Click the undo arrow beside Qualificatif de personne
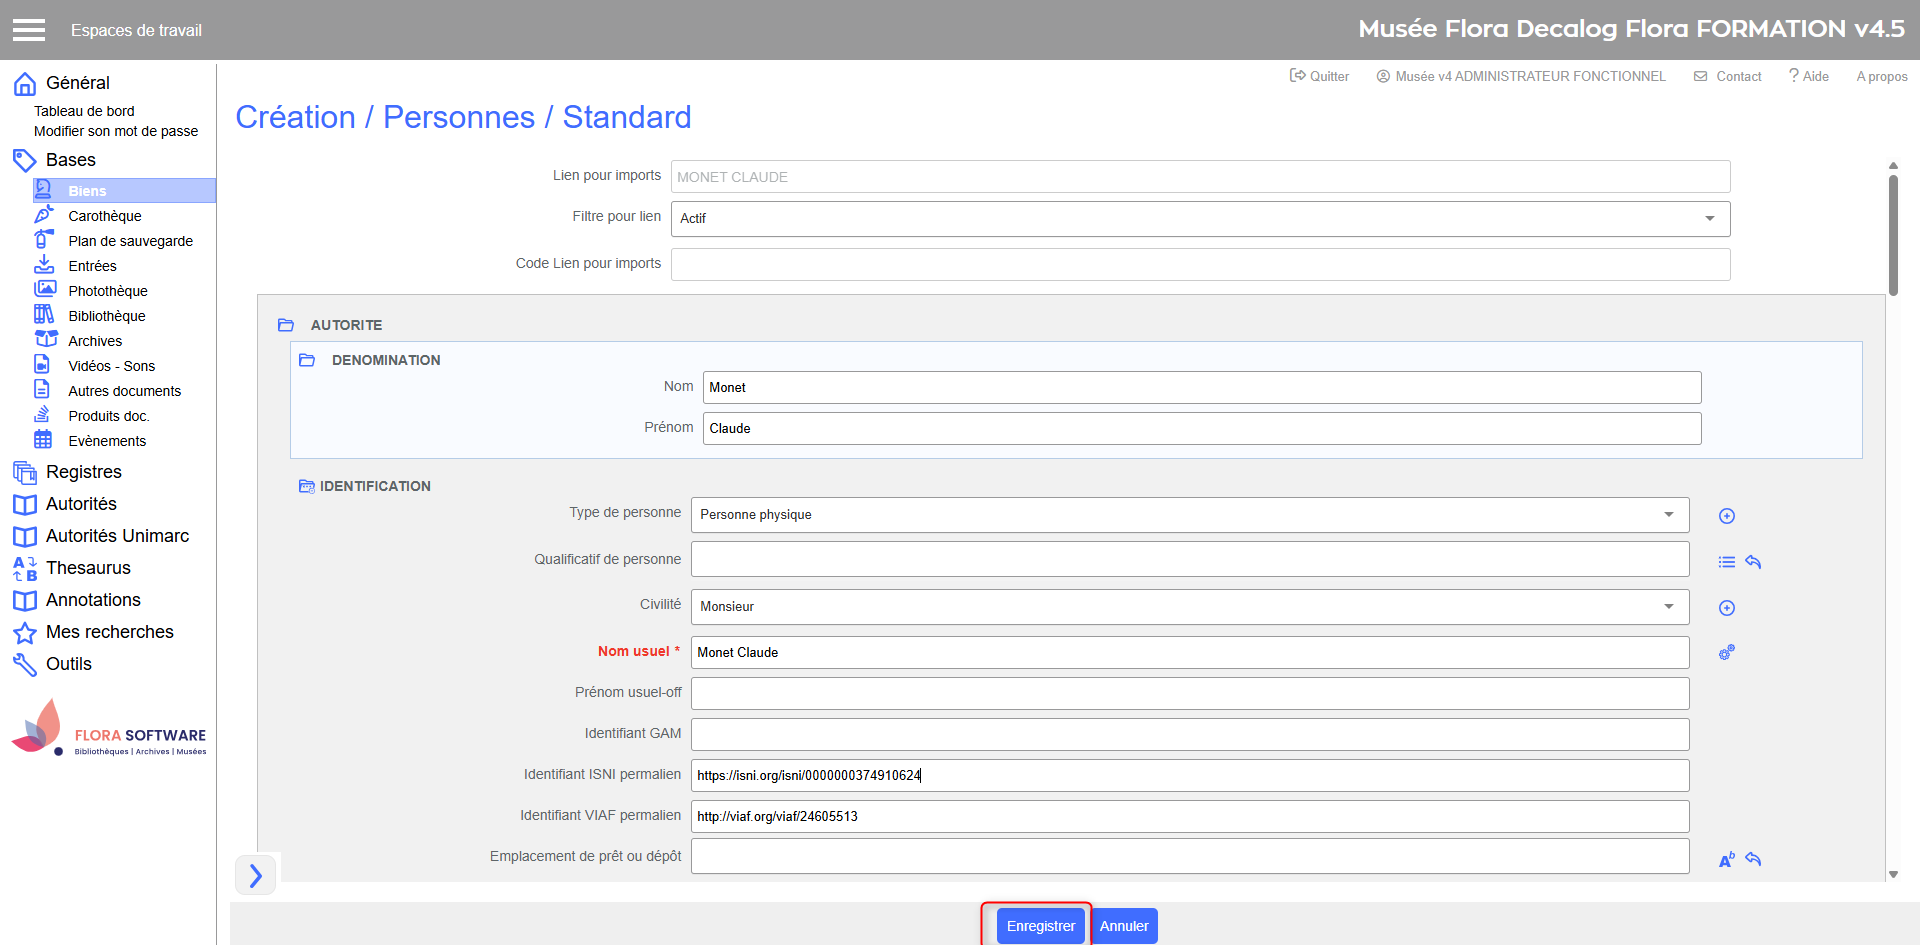1920x945 pixels. tap(1753, 562)
